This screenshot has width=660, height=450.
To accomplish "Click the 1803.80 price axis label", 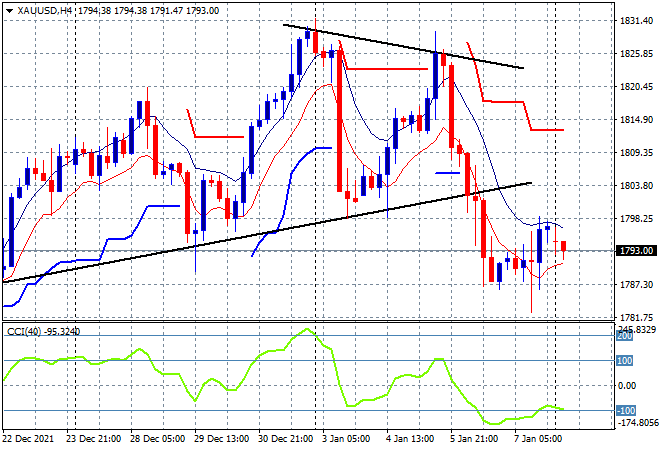I will (636, 186).
